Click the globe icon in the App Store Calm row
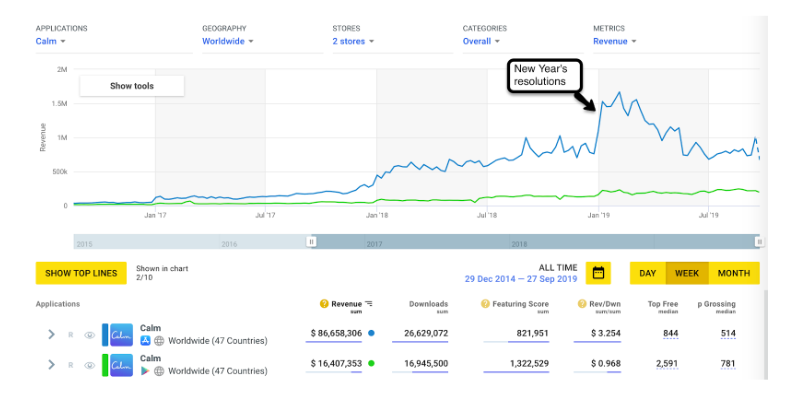The width and height of the screenshot is (807, 399). [159, 341]
